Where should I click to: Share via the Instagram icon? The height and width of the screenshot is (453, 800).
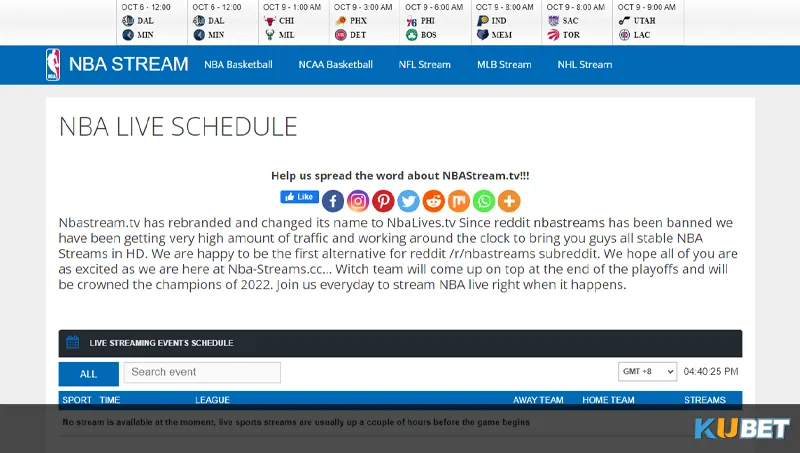pos(358,201)
